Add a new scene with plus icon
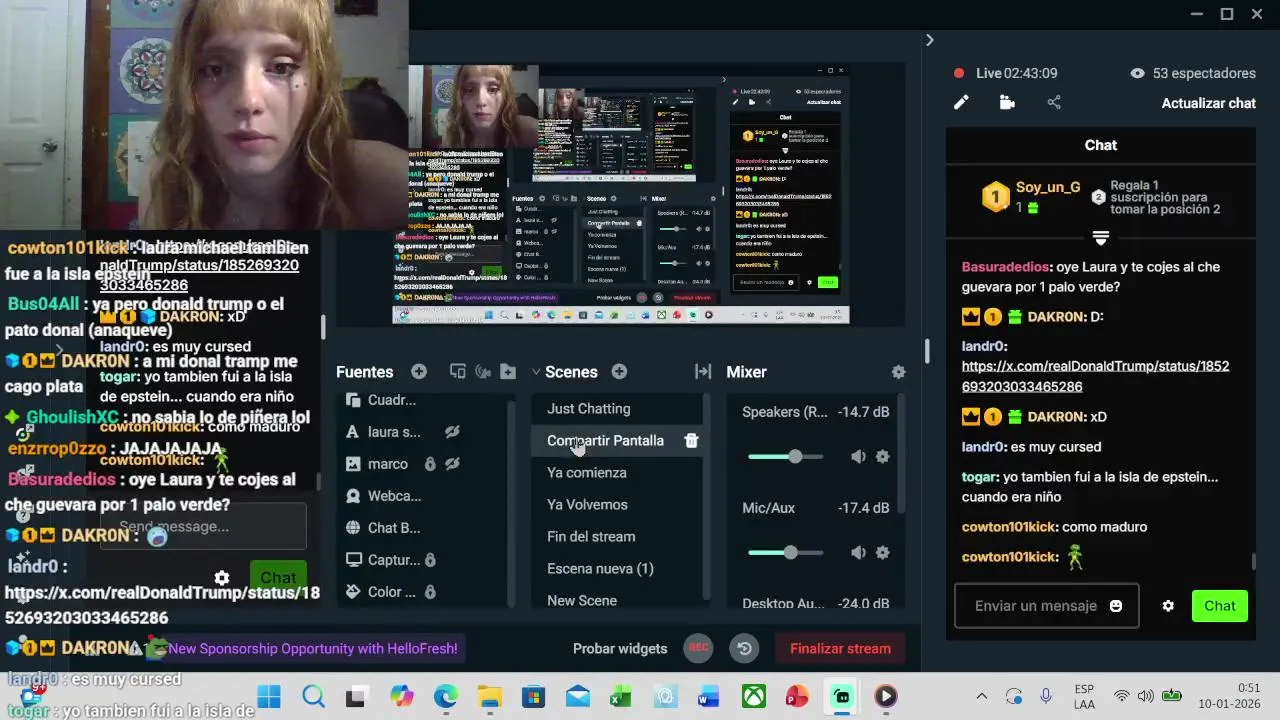Image resolution: width=1280 pixels, height=720 pixels. [619, 372]
